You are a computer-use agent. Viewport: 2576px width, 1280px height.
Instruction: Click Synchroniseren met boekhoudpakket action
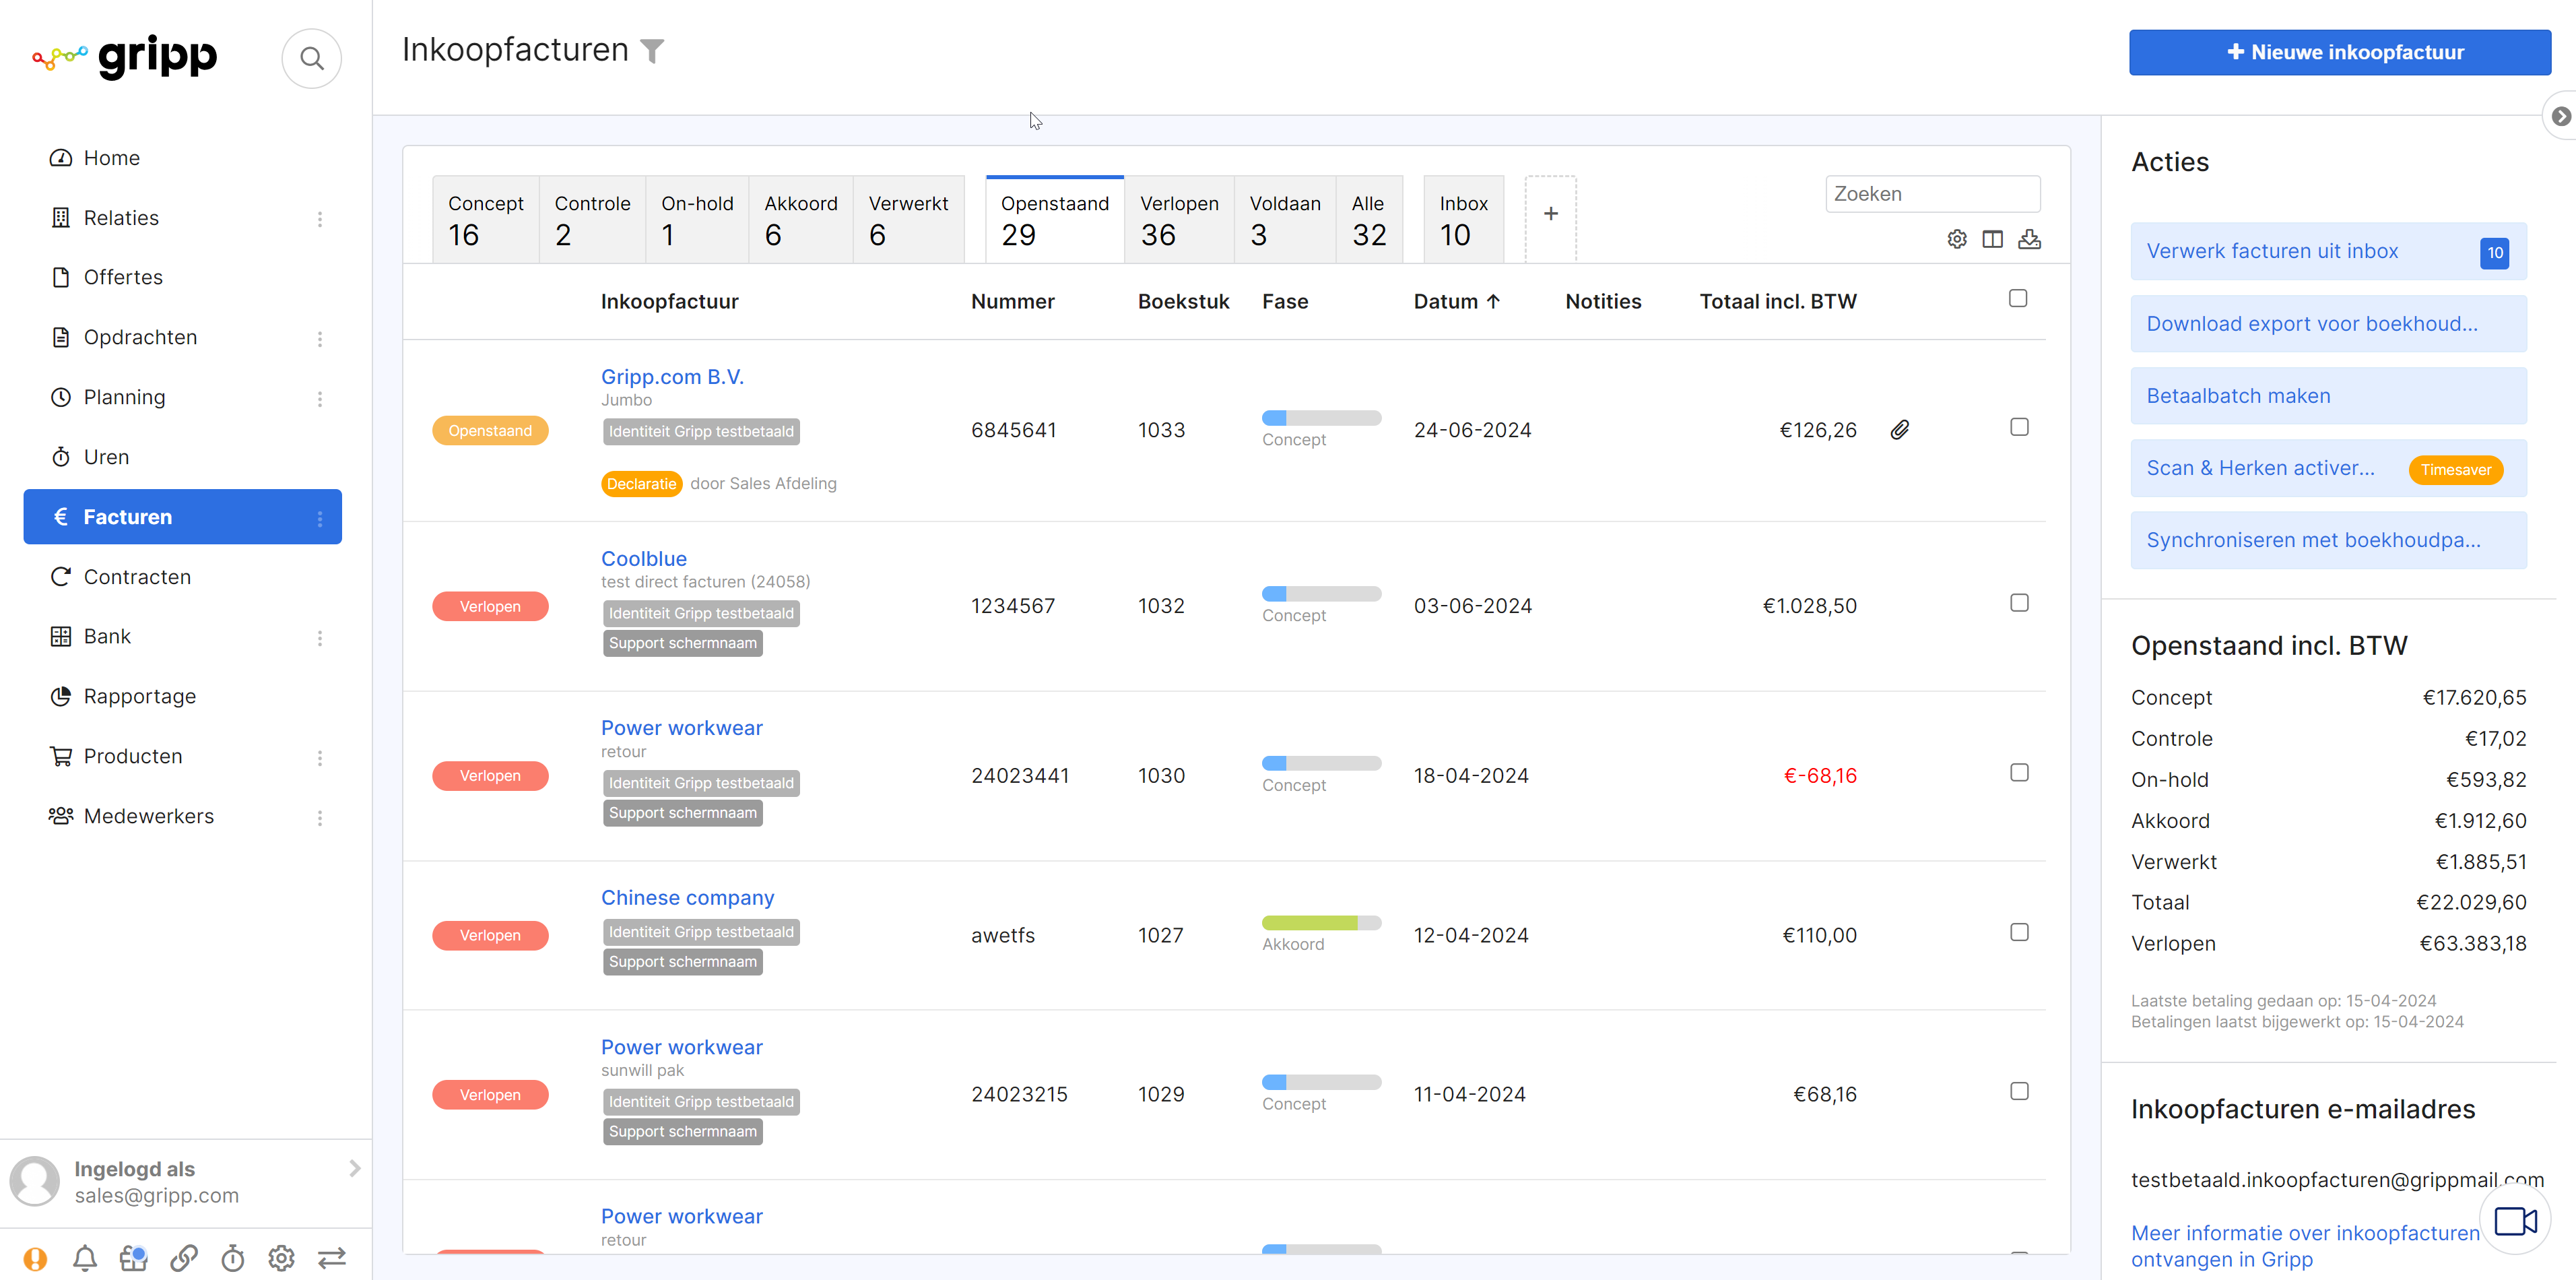click(2328, 541)
